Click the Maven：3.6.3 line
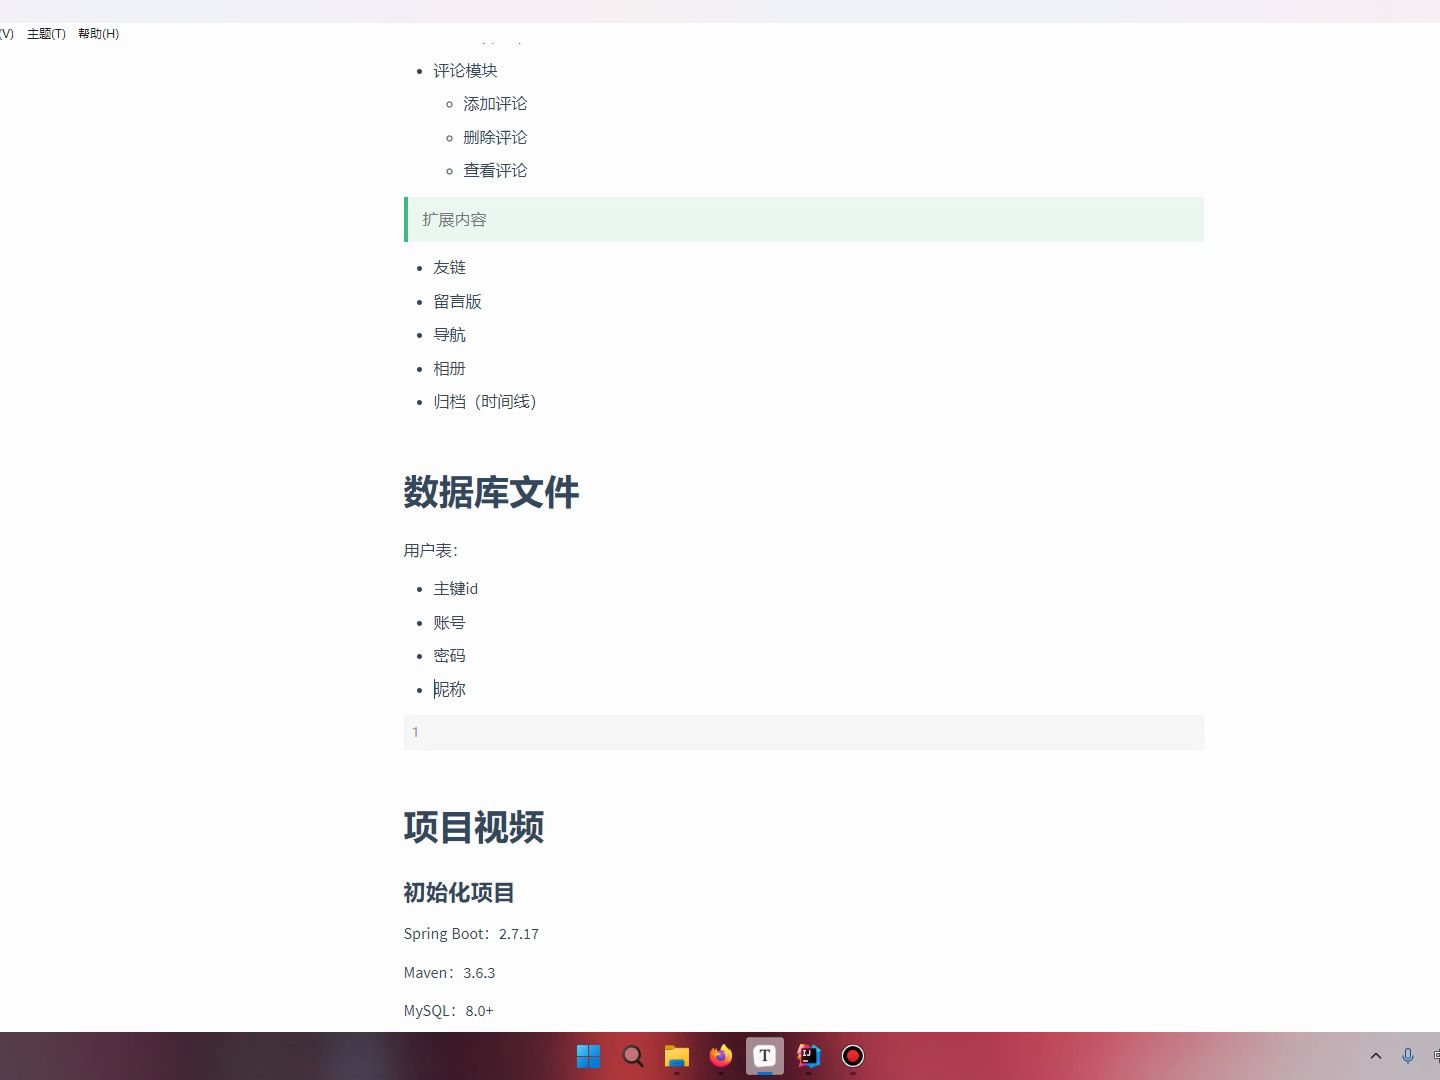This screenshot has height=1080, width=1440. tap(450, 973)
